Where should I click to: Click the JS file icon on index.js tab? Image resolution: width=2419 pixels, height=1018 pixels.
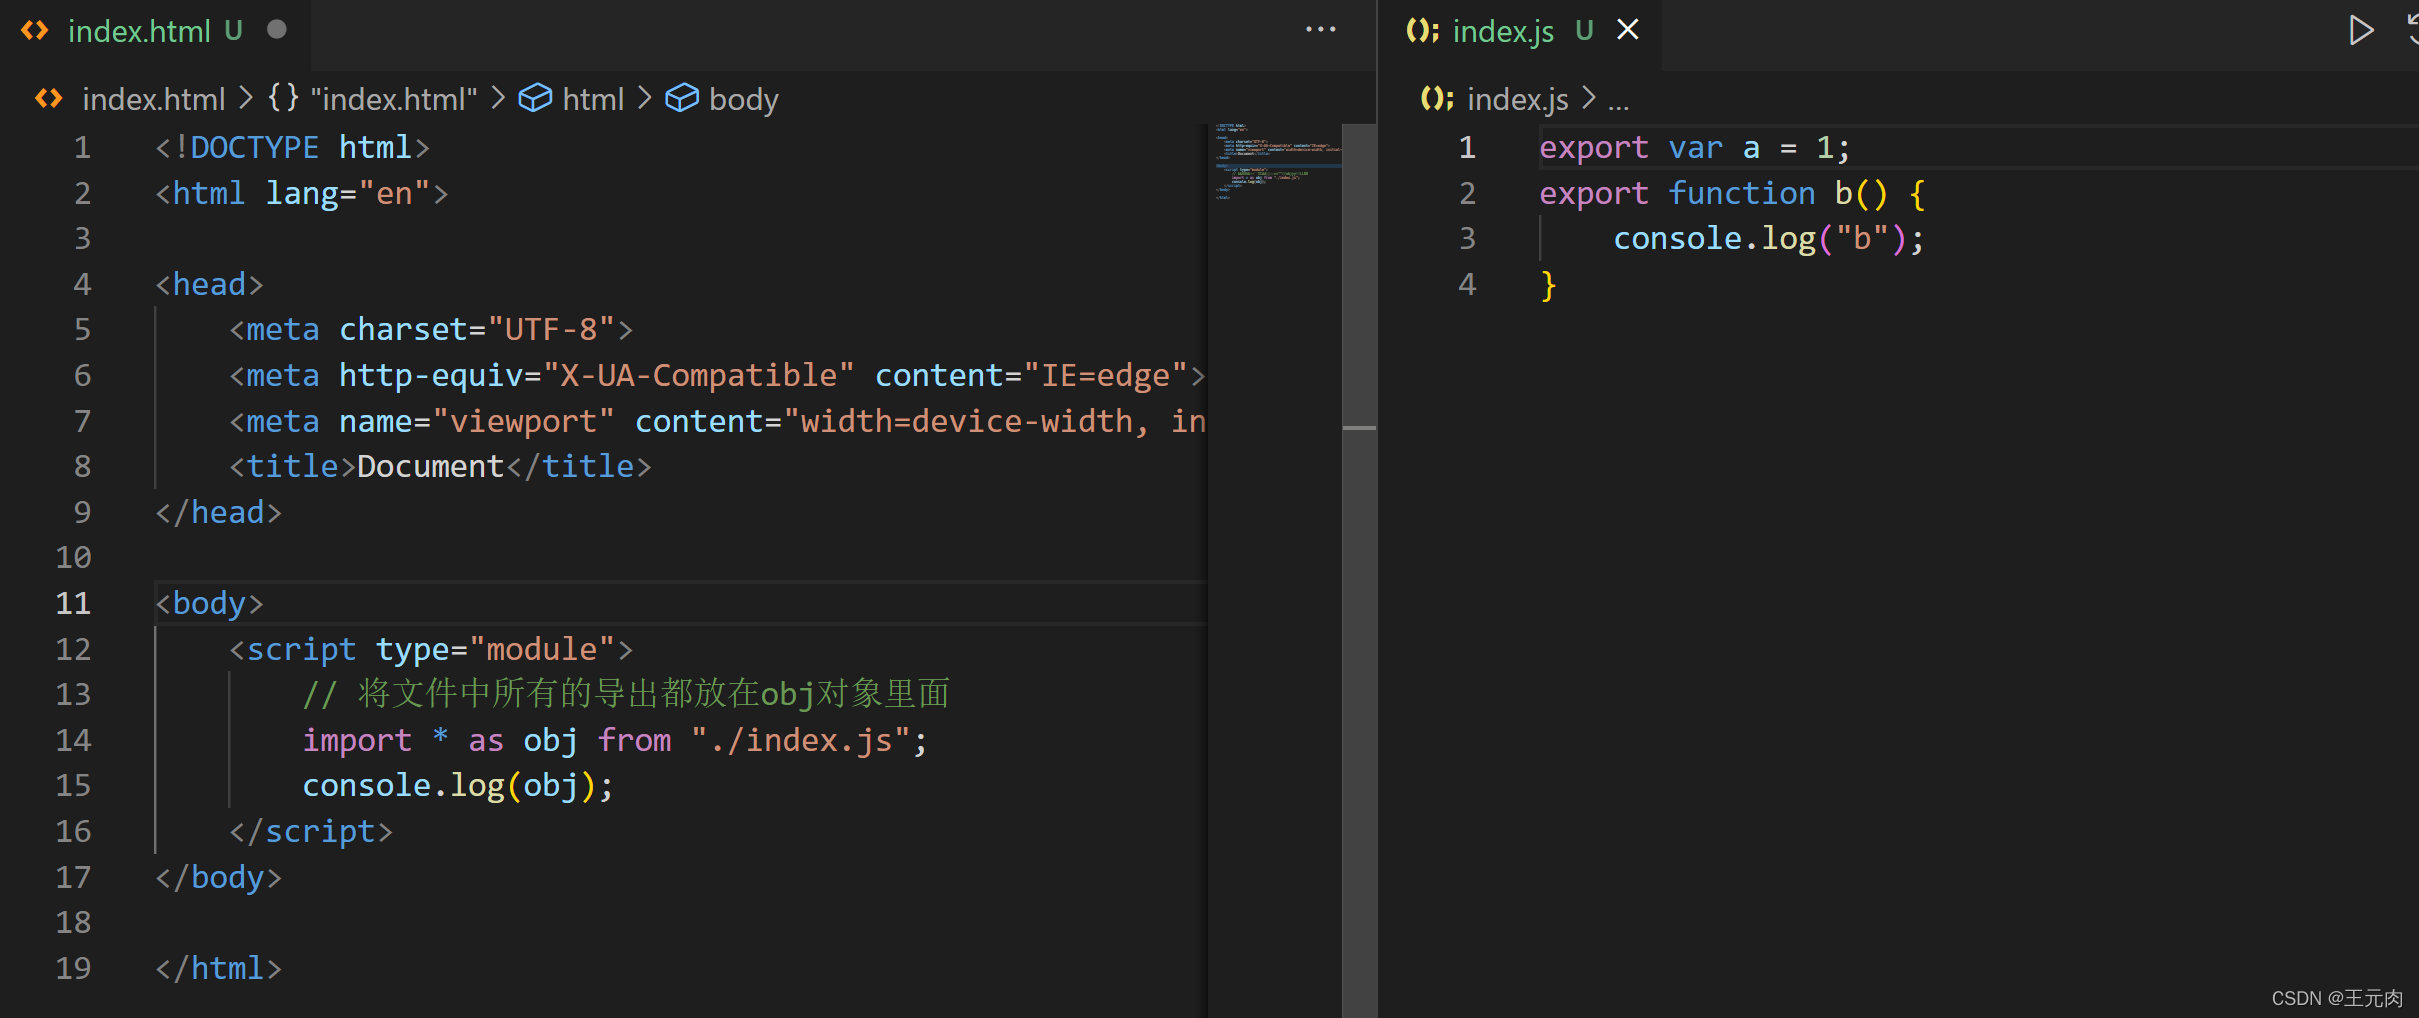point(1422,31)
